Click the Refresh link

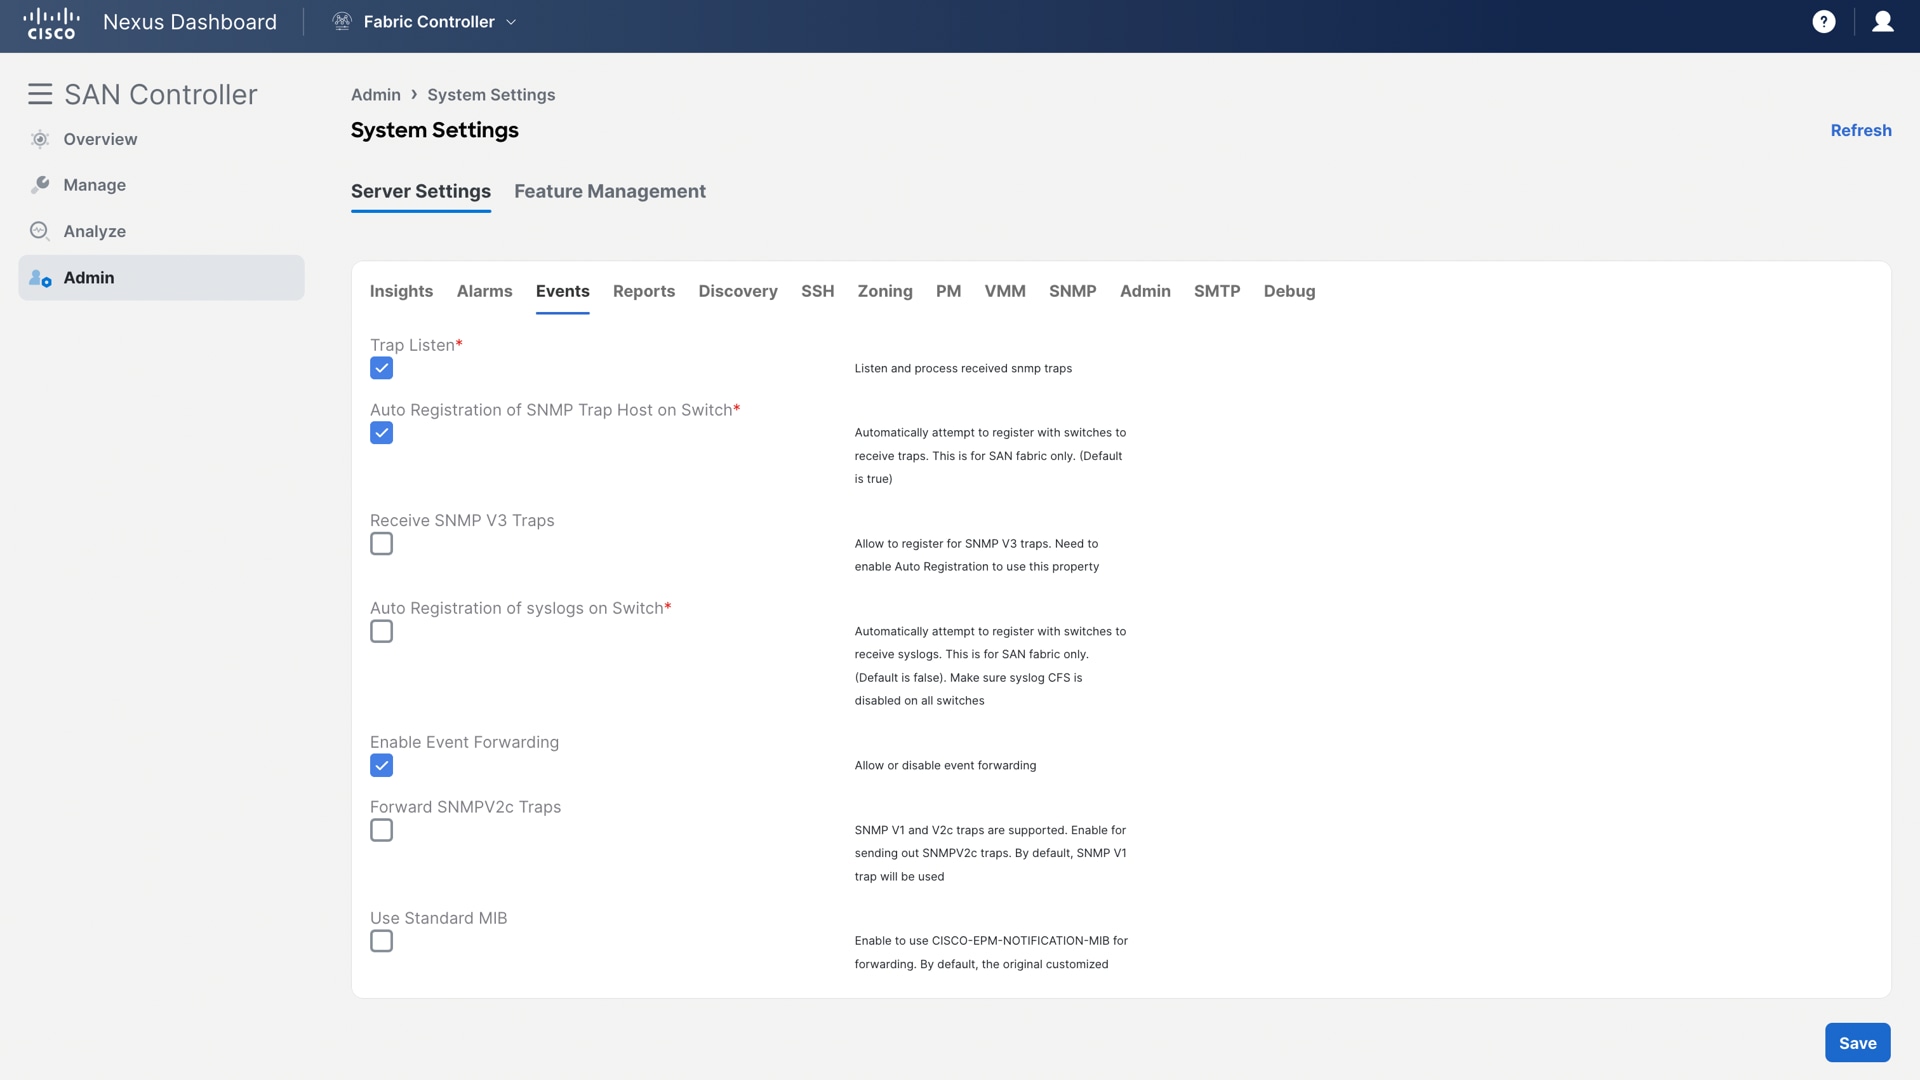click(1860, 130)
